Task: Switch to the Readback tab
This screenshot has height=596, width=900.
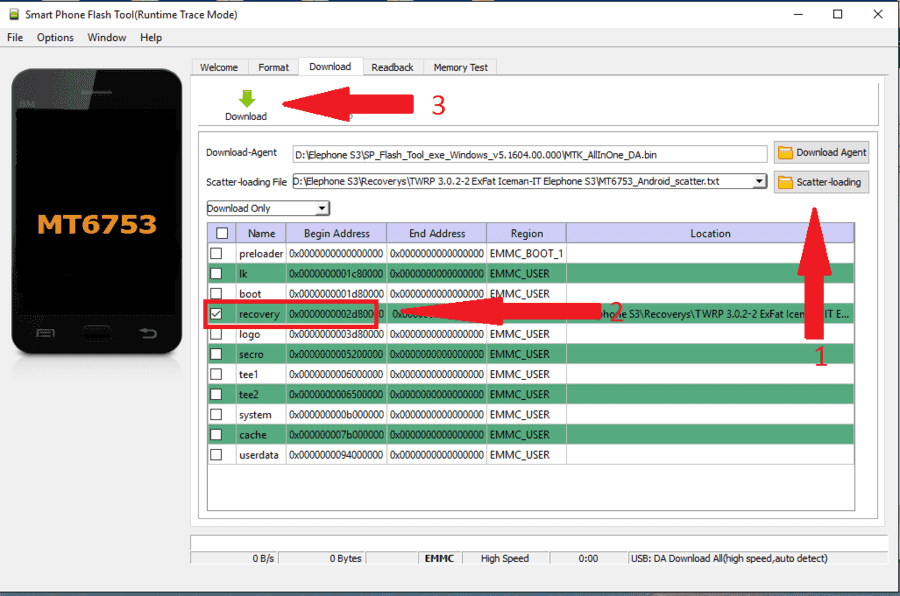Action: (x=392, y=67)
